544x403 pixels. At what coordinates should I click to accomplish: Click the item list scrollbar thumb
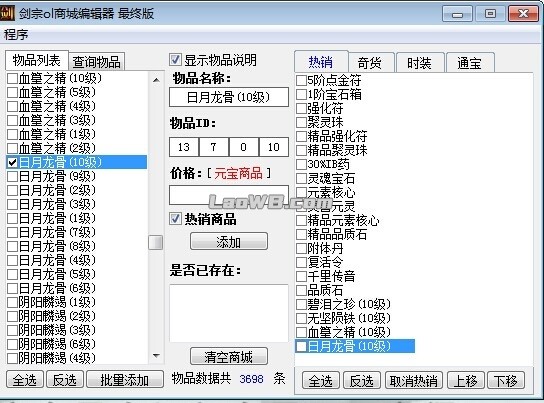(x=156, y=242)
